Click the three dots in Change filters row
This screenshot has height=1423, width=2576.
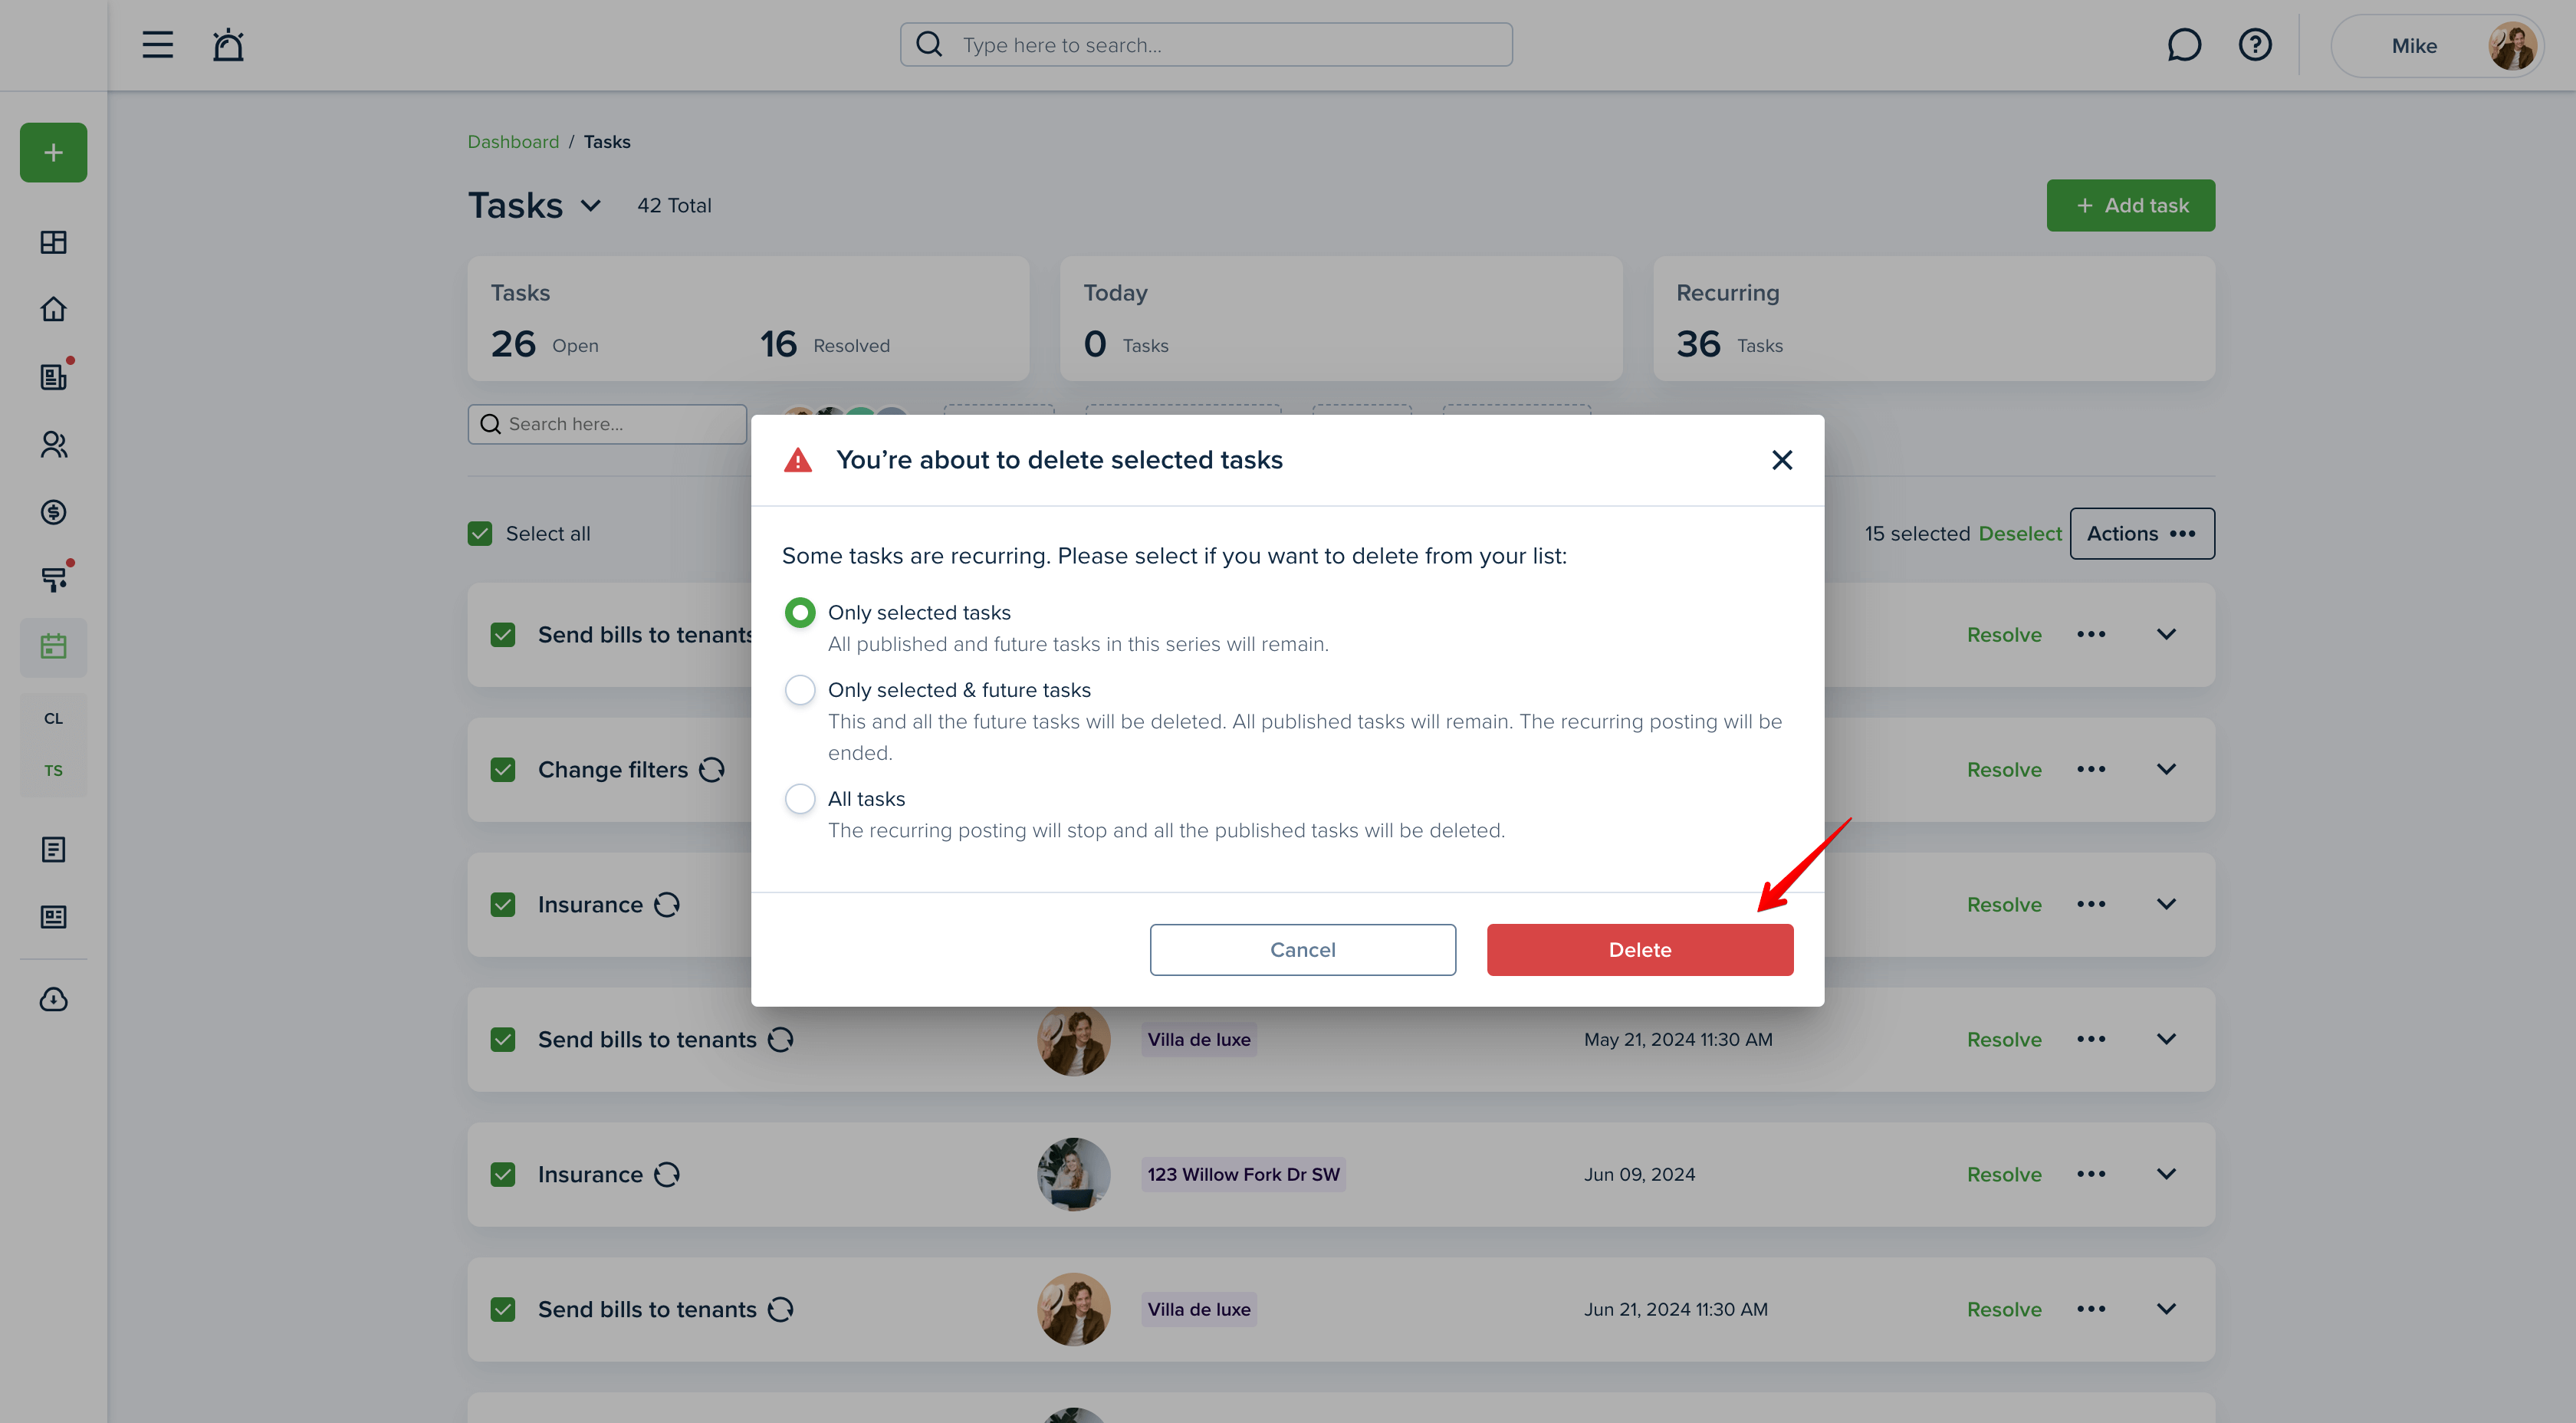[x=2090, y=769]
